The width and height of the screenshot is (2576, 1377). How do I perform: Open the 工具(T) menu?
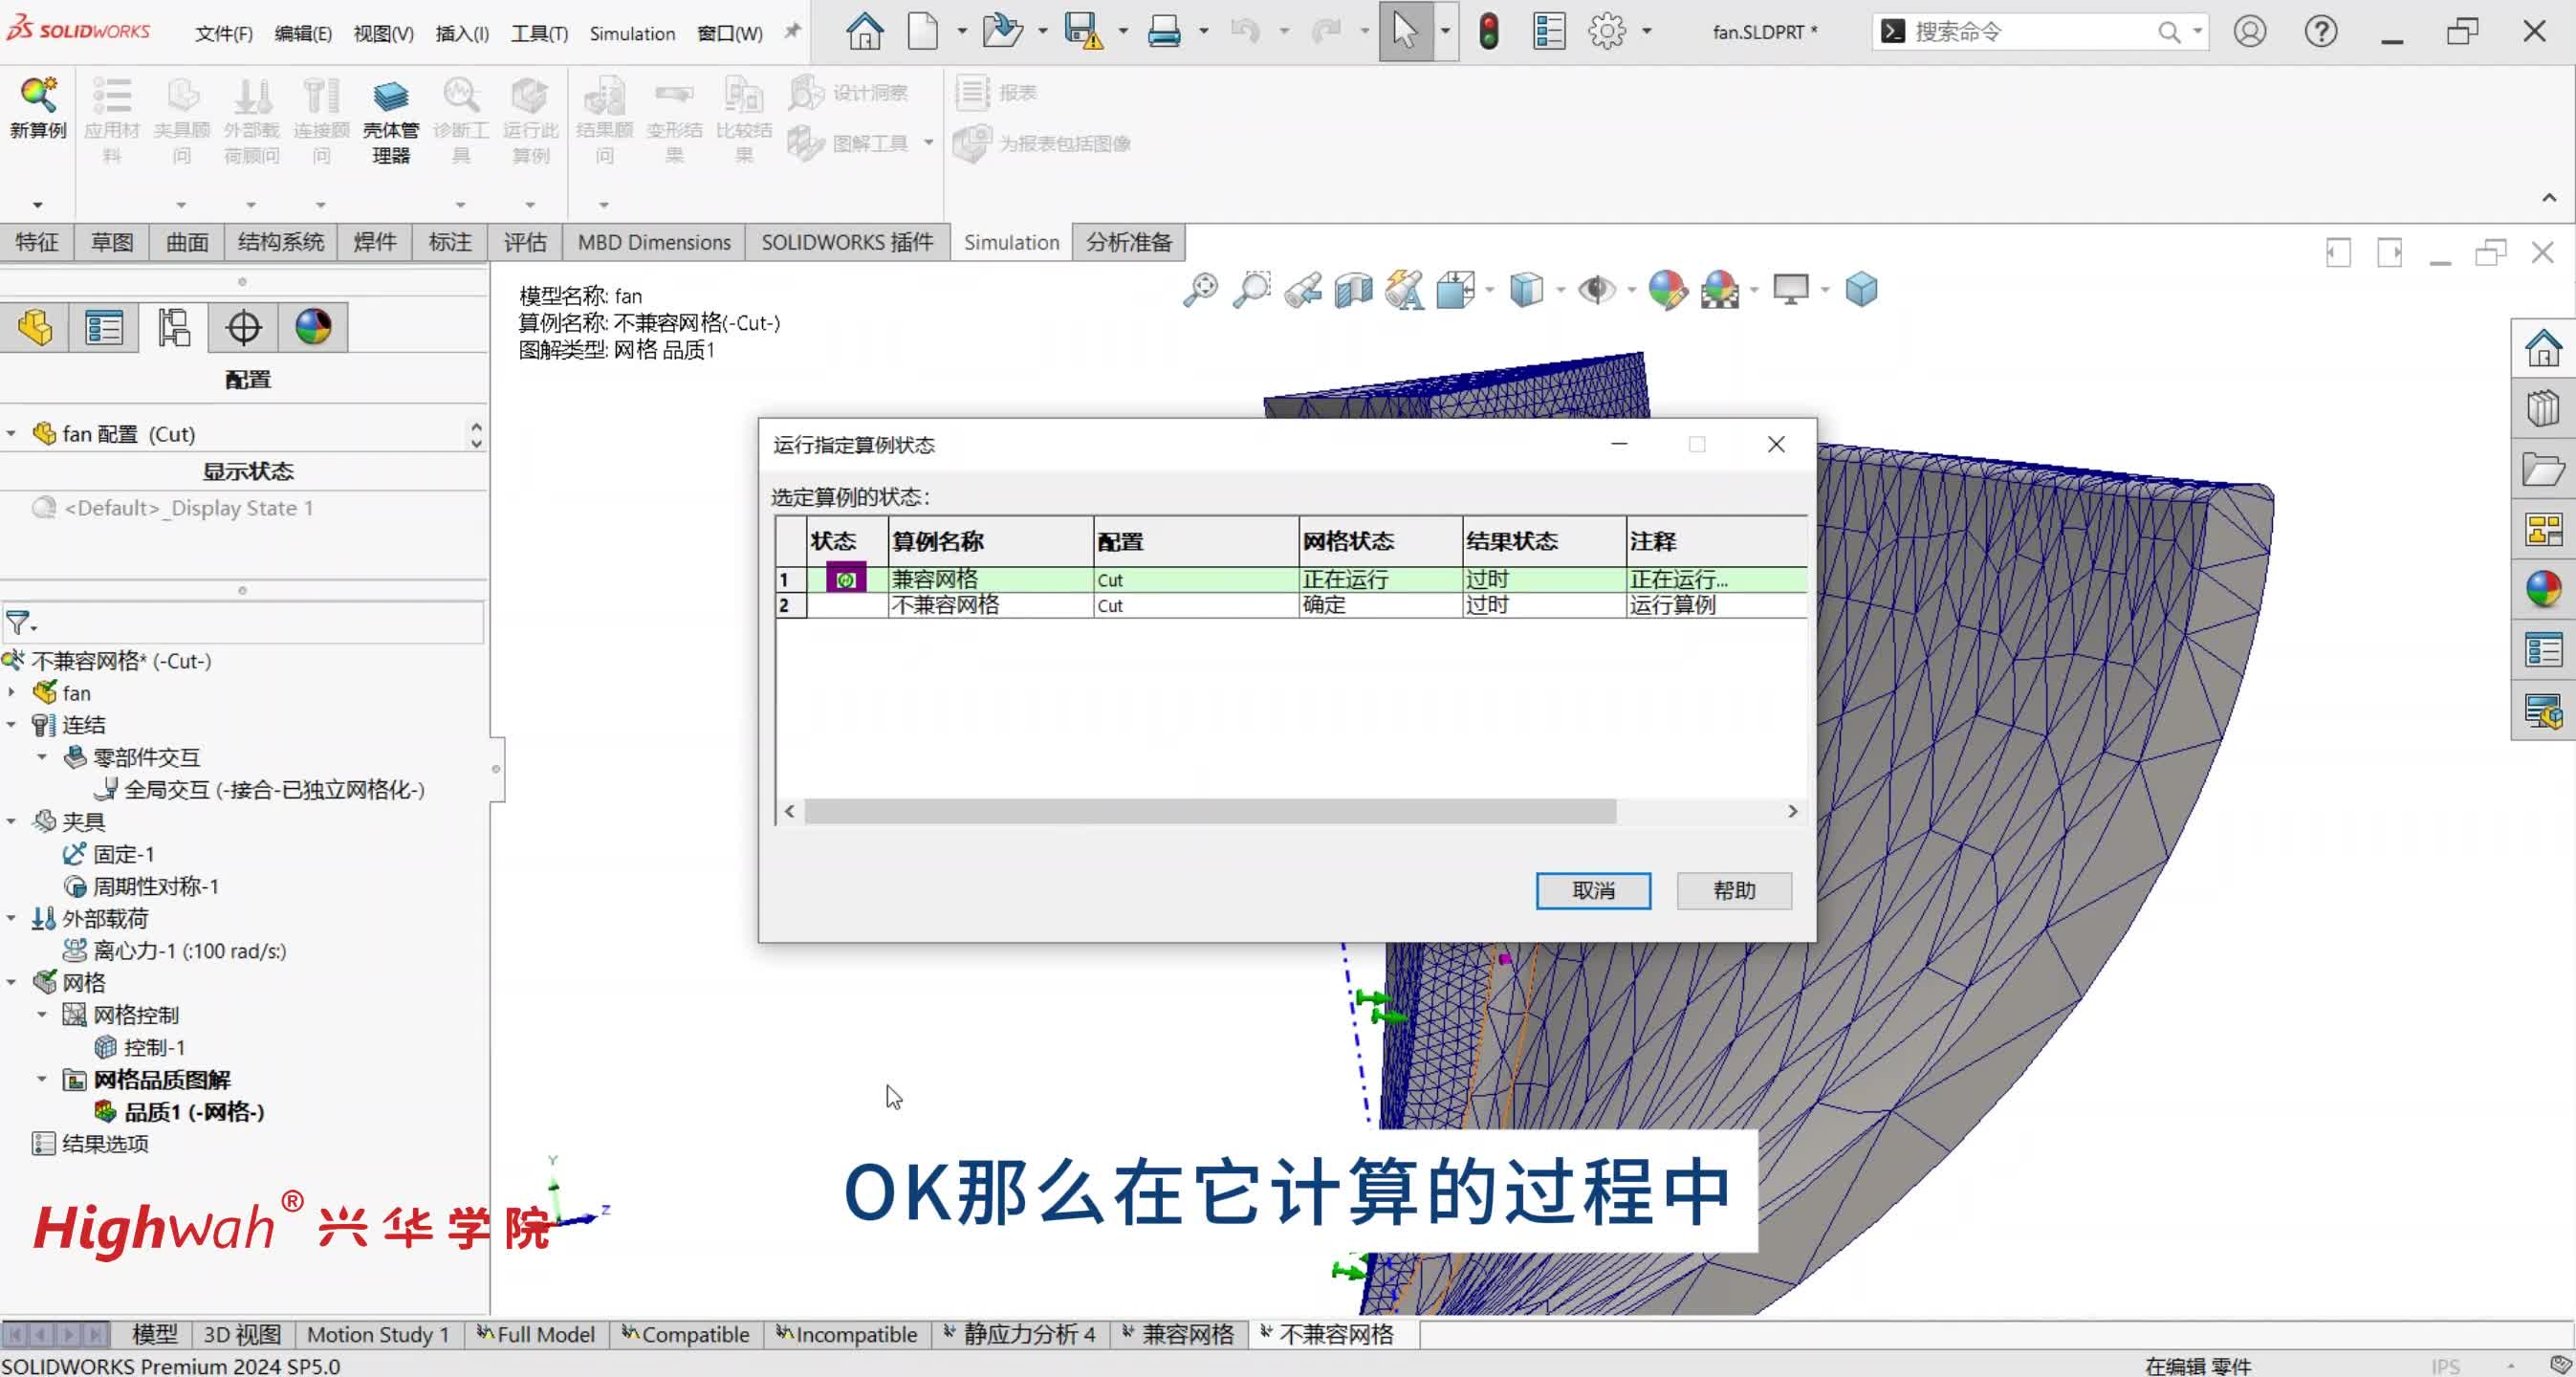point(539,34)
